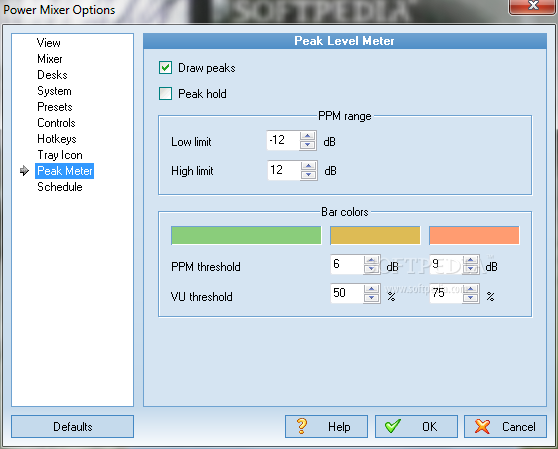Decrease Low limit with down arrow
The image size is (558, 449).
click(x=308, y=145)
